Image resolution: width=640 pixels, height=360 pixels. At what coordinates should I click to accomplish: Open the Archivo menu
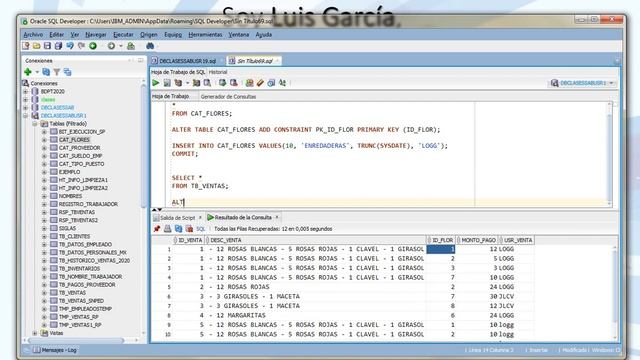pyautogui.click(x=33, y=35)
